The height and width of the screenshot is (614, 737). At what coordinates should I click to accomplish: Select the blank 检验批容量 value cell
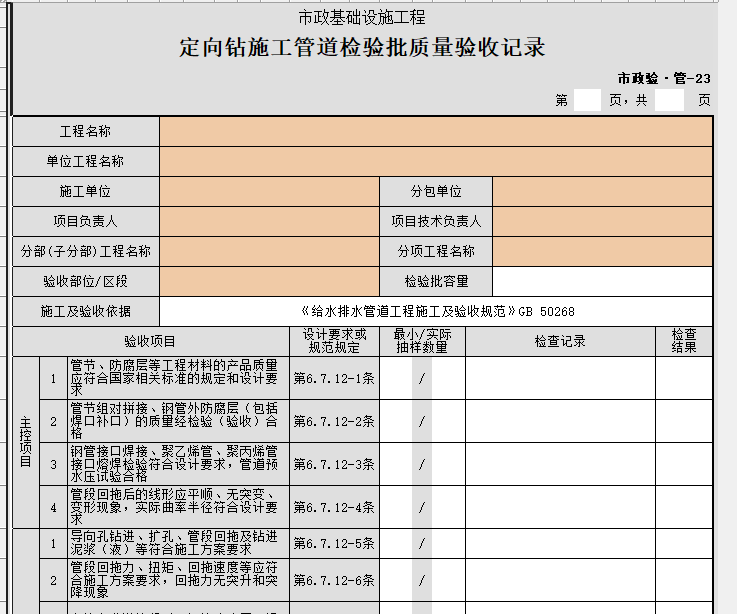[602, 282]
